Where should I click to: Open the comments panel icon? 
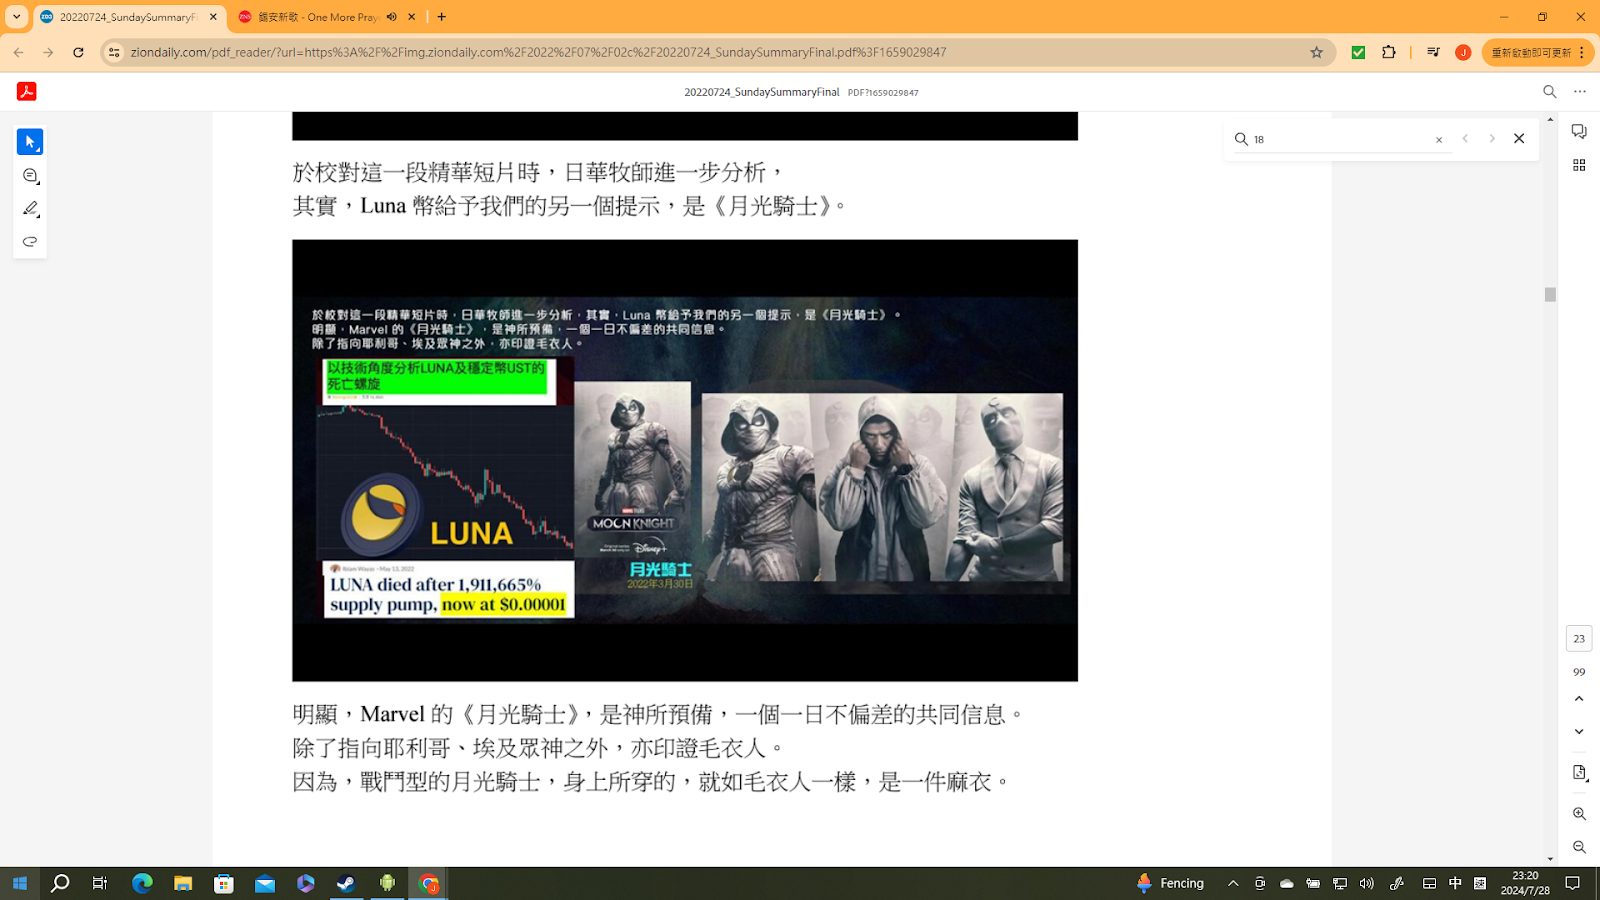(x=1579, y=132)
